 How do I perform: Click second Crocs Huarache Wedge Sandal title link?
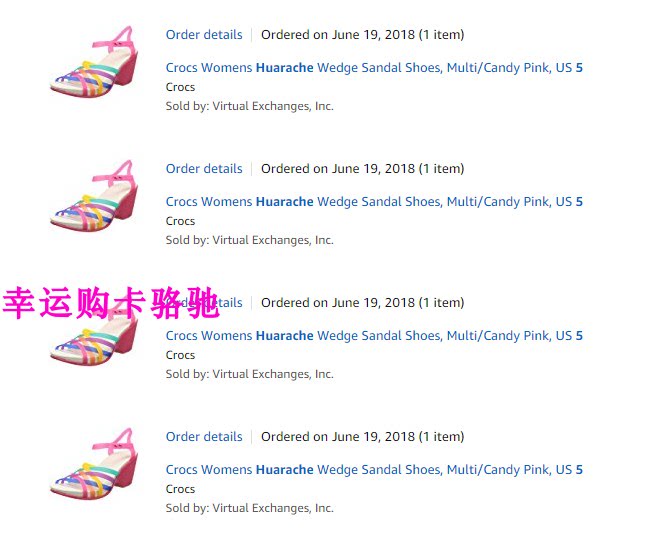(x=374, y=202)
